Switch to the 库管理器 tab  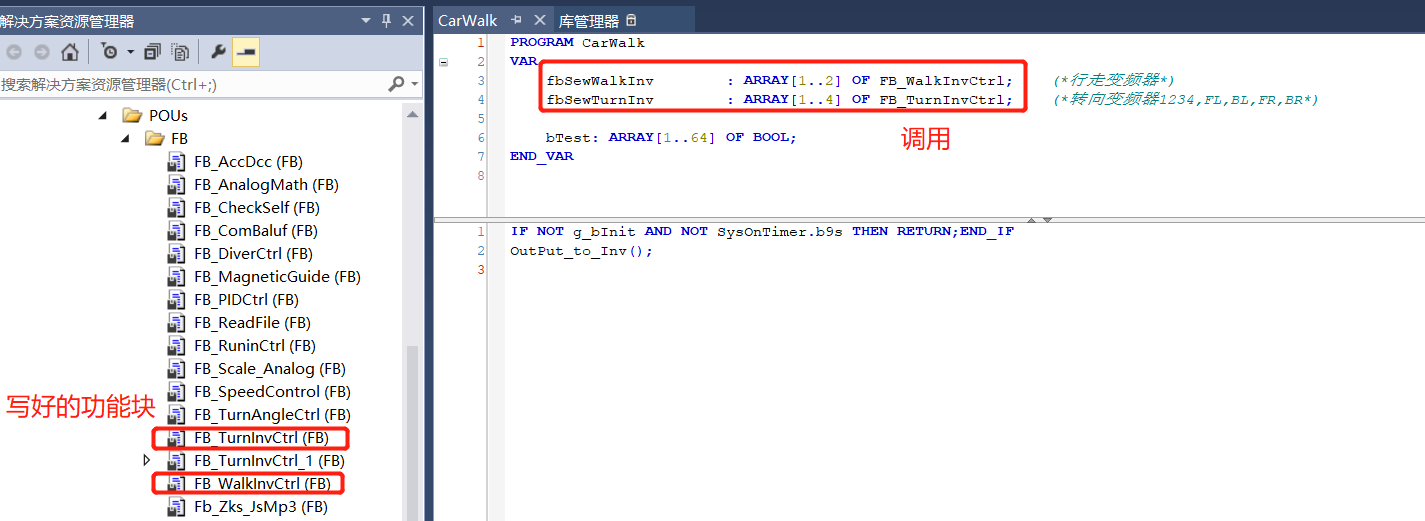(589, 21)
